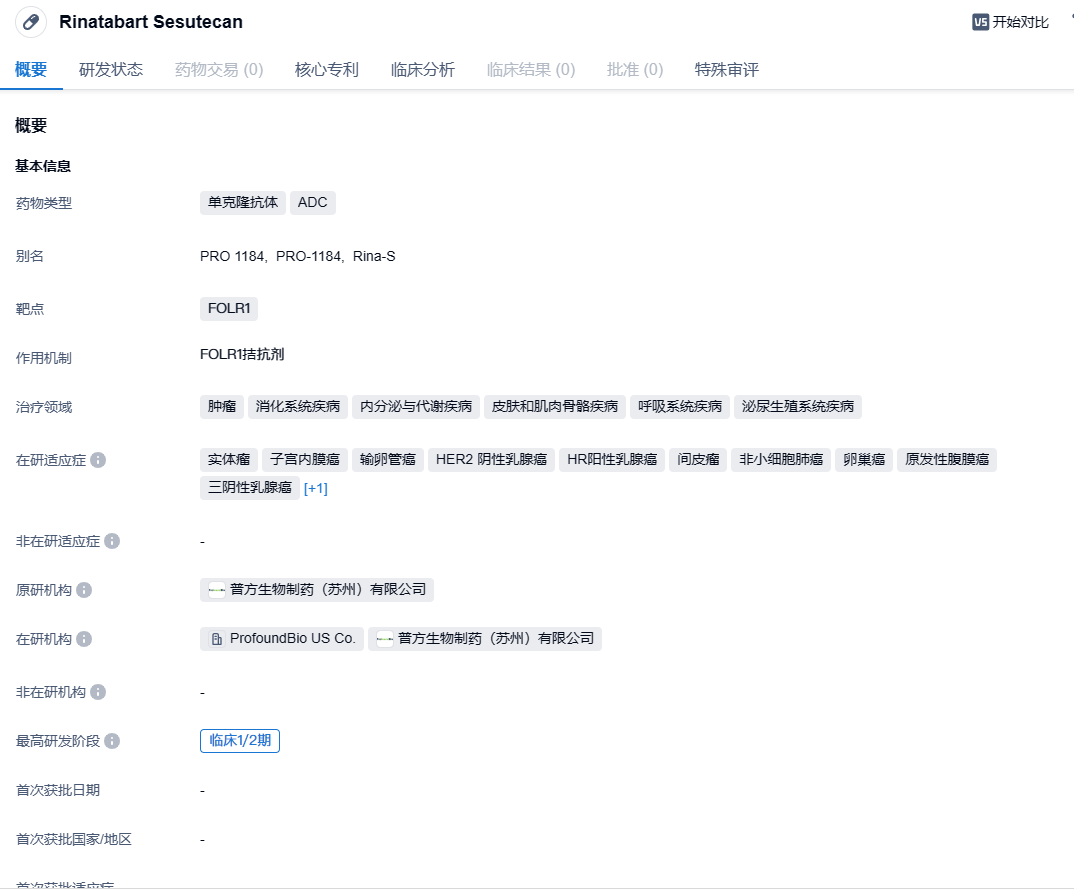
Task: Click info icon beside 非在研机构
Action: point(98,692)
